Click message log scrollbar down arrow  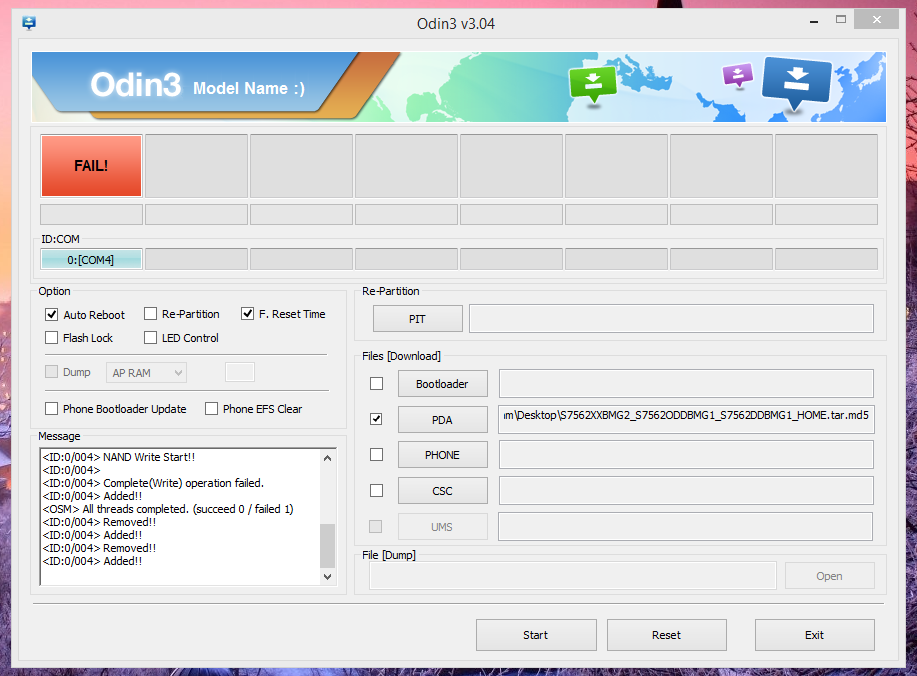point(328,577)
